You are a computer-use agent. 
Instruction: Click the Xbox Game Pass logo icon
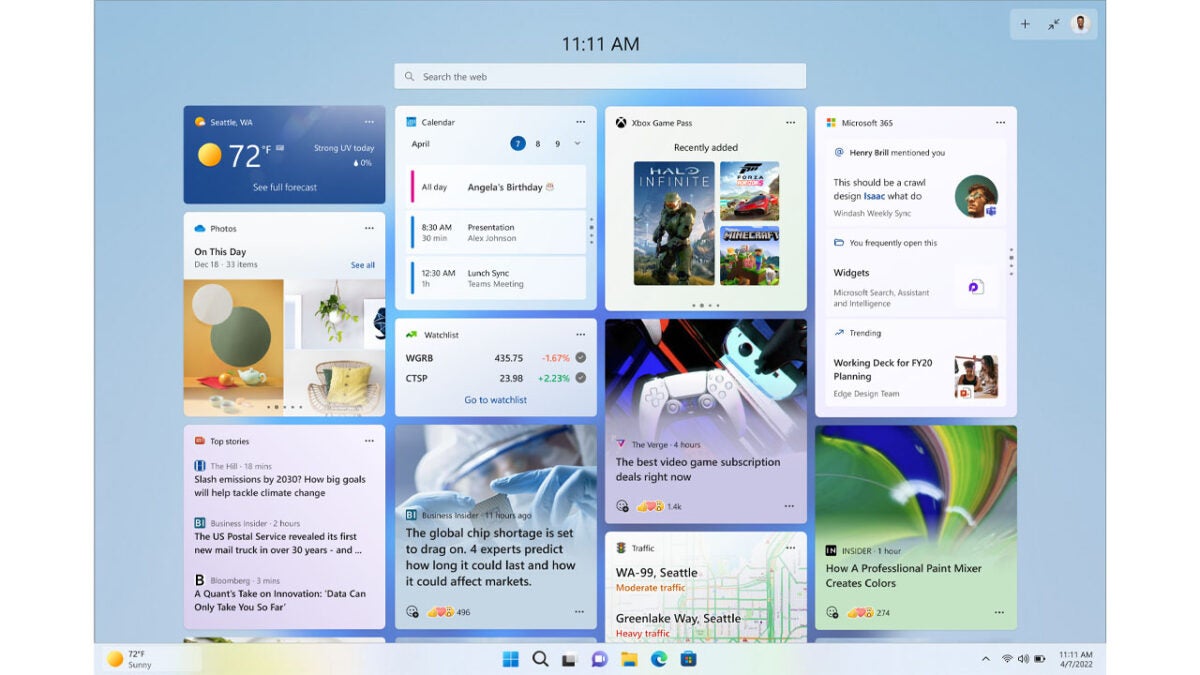pyautogui.click(x=621, y=122)
